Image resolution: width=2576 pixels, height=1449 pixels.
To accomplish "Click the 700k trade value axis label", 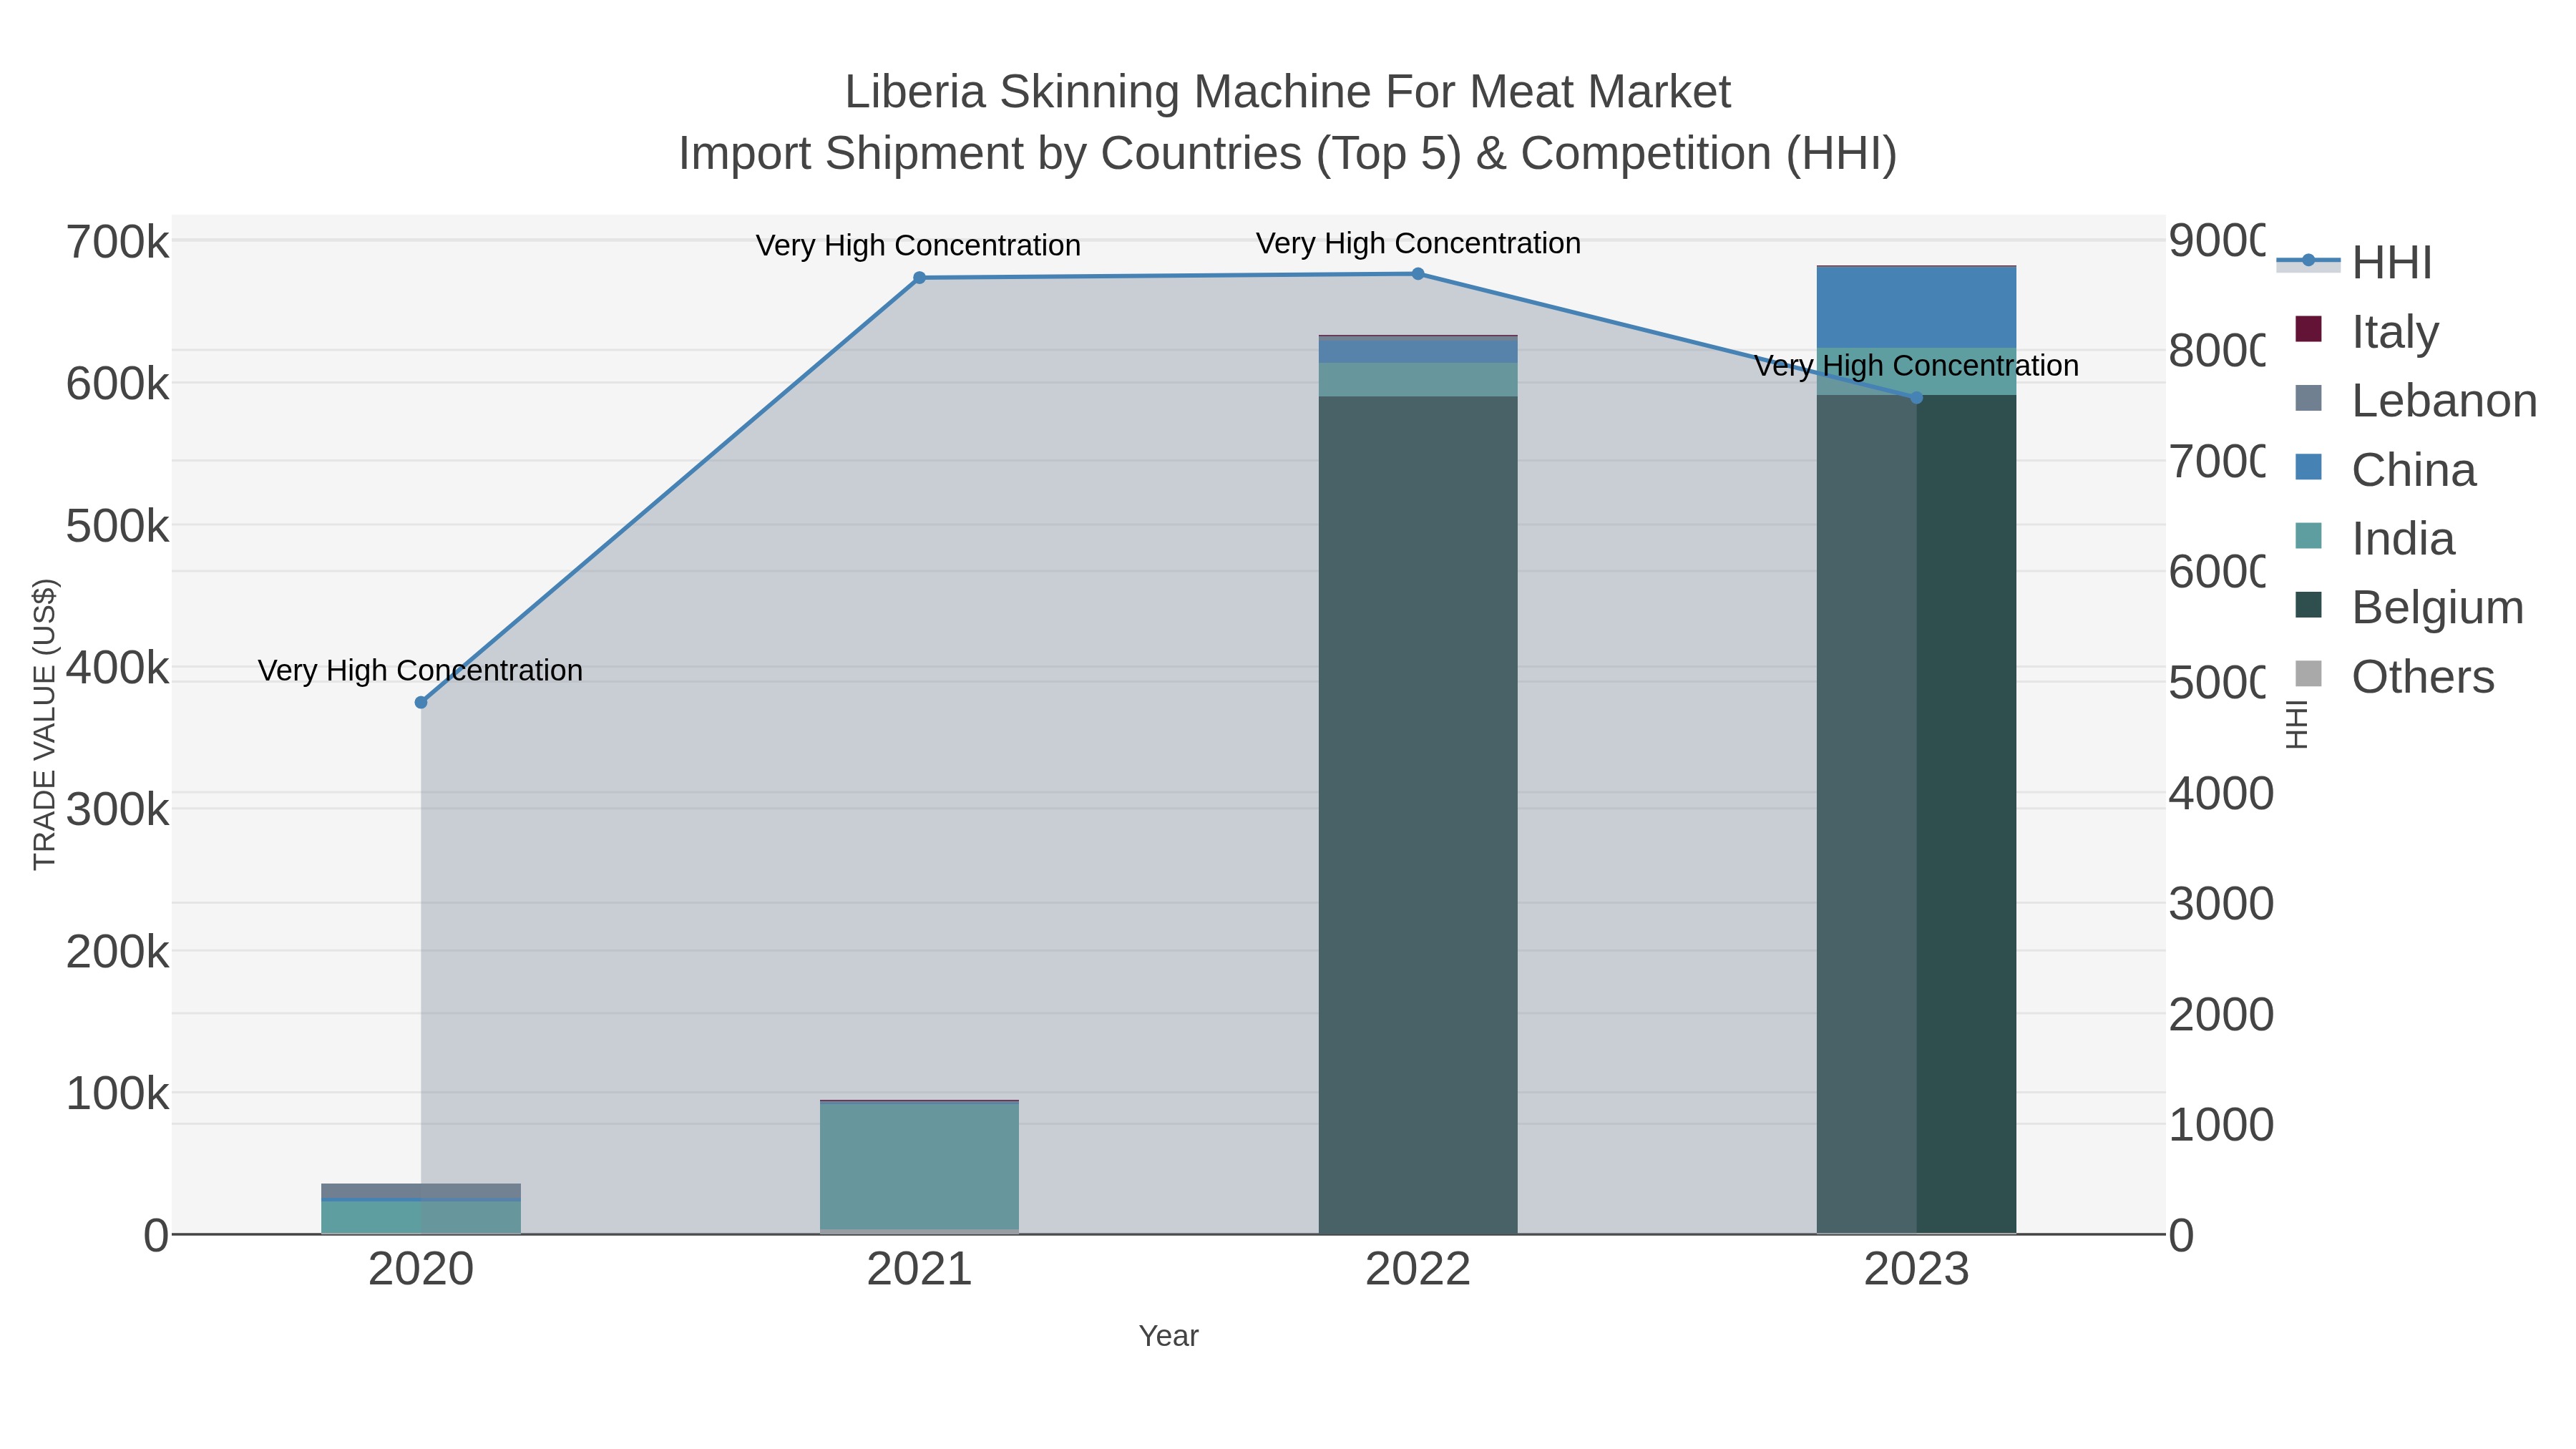I will click(x=117, y=242).
